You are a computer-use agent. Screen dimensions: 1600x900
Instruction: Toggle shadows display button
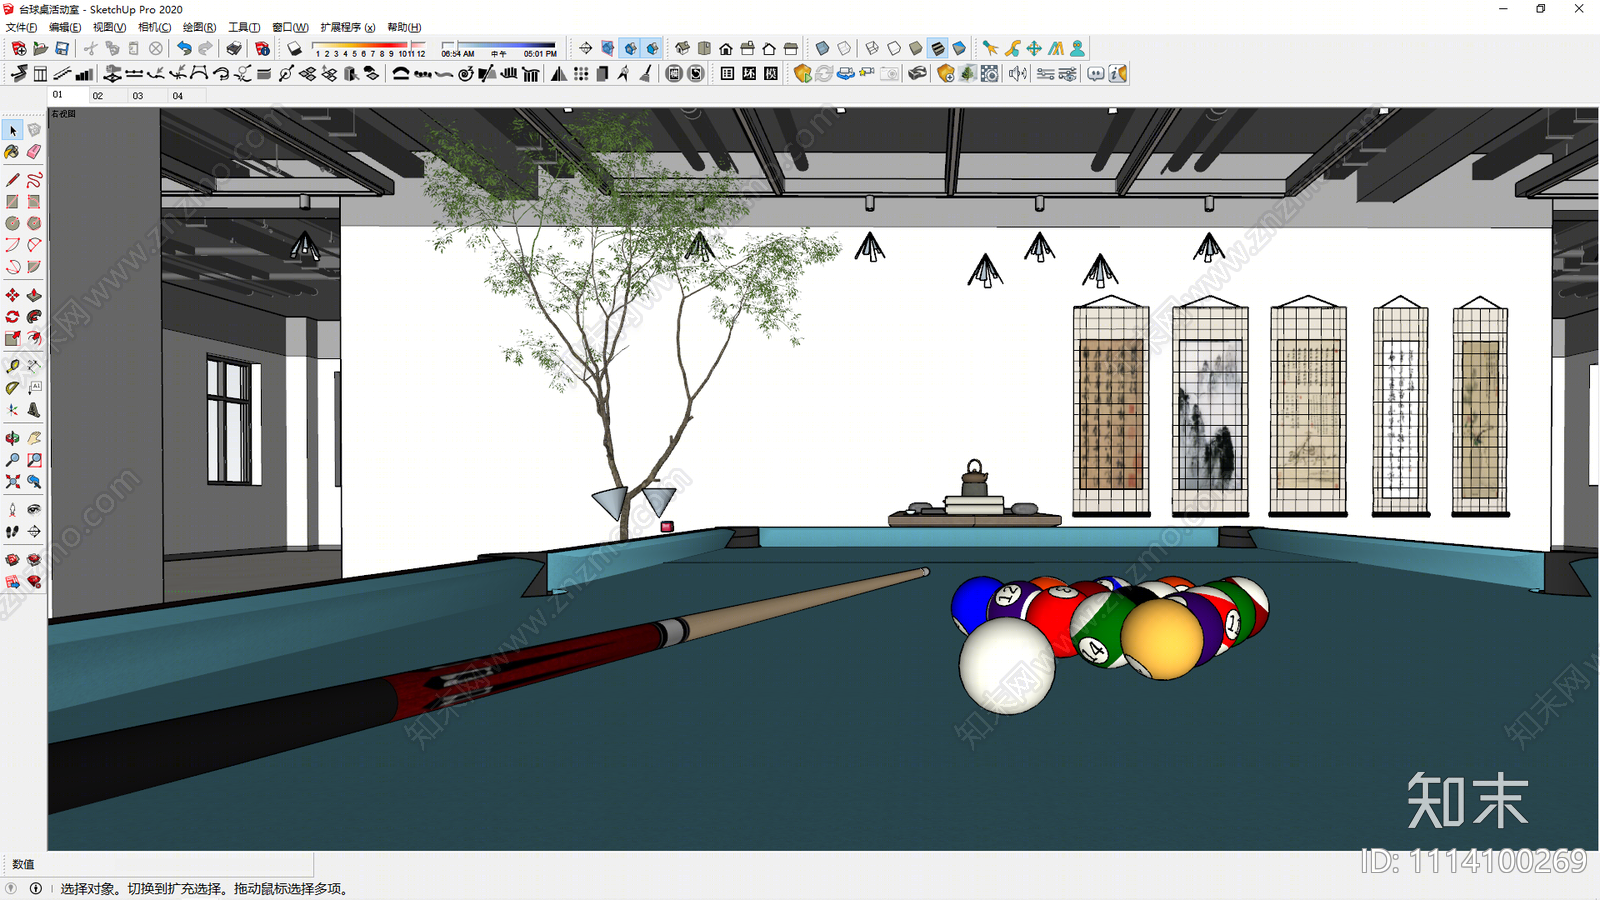click(294, 48)
